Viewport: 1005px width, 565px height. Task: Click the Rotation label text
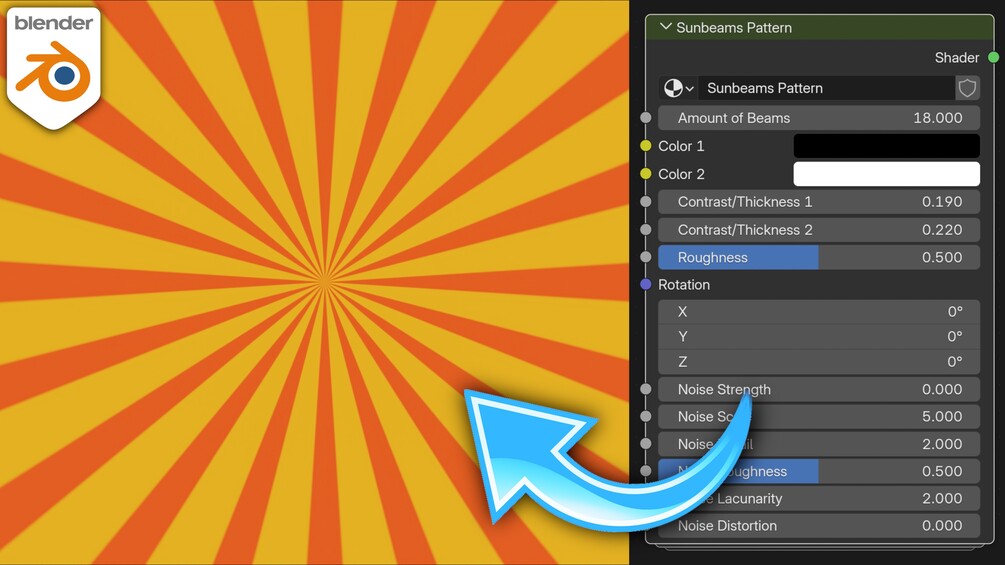[684, 285]
